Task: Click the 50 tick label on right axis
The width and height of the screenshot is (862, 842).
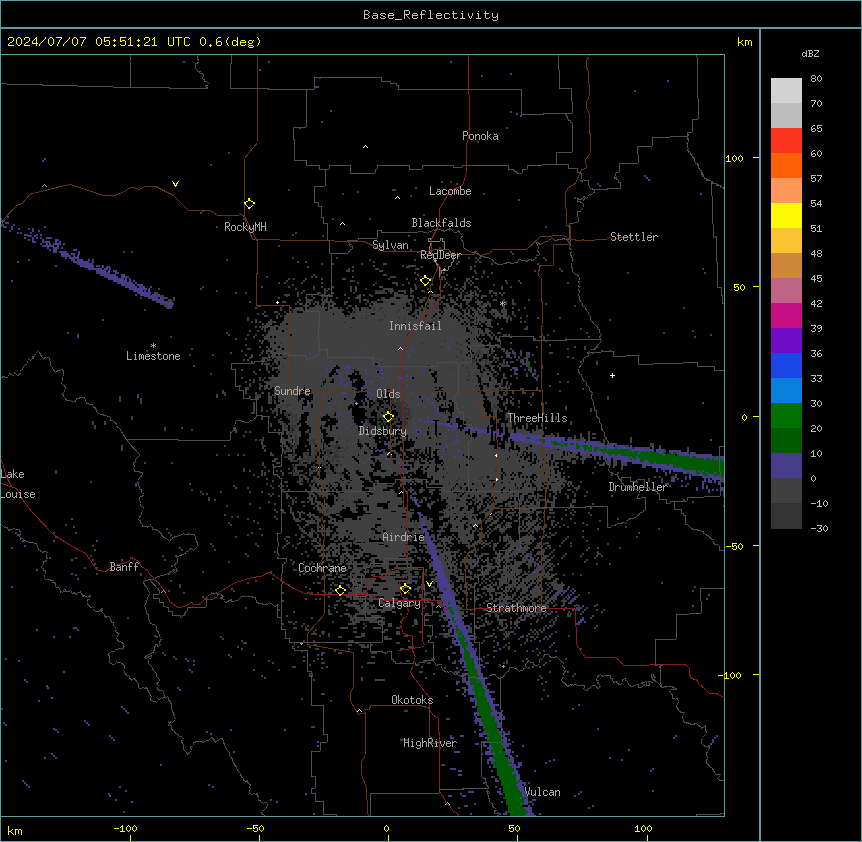Action: coord(739,287)
